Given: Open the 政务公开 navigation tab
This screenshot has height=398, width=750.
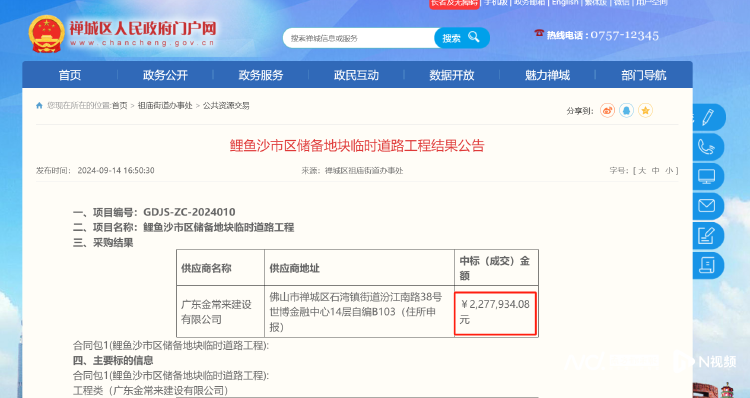Looking at the screenshot, I should [x=165, y=75].
